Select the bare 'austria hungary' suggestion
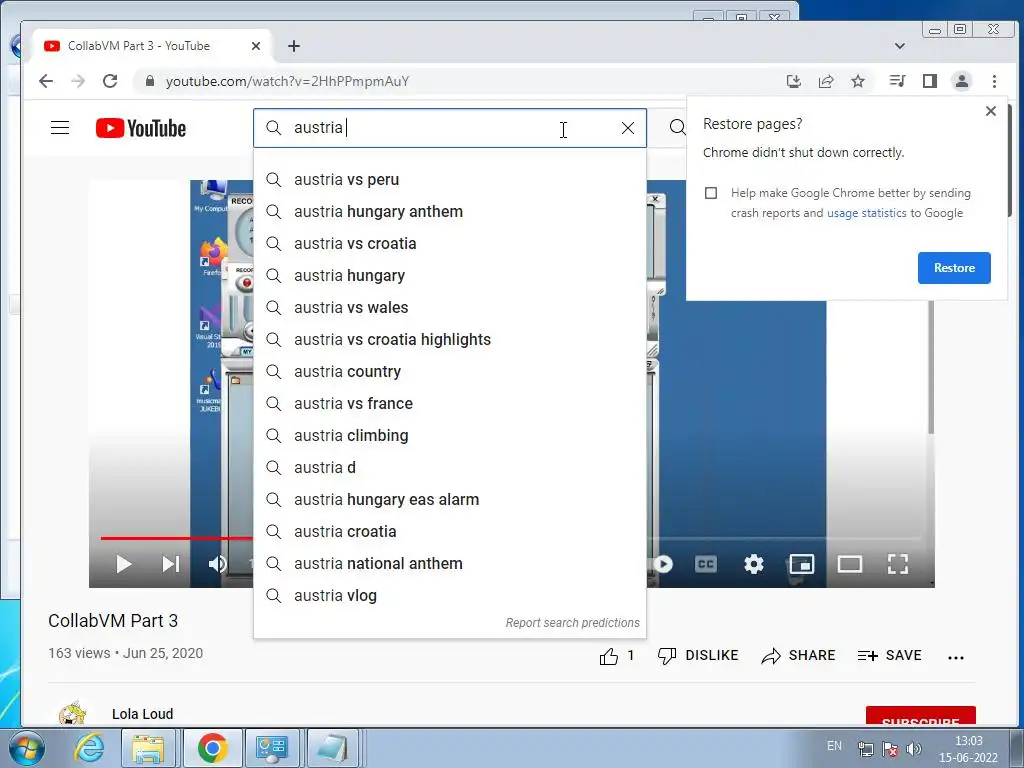Image resolution: width=1024 pixels, height=768 pixels. [450, 276]
